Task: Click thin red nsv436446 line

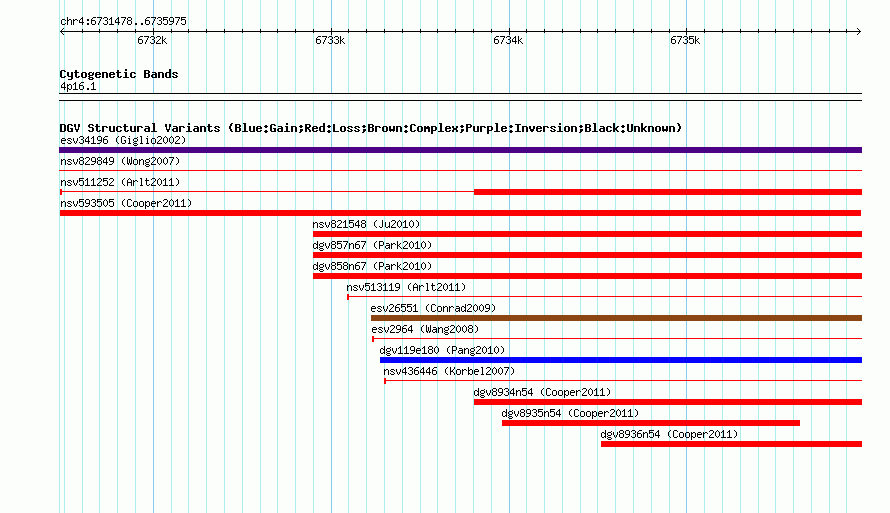Action: pyautogui.click(x=623, y=380)
